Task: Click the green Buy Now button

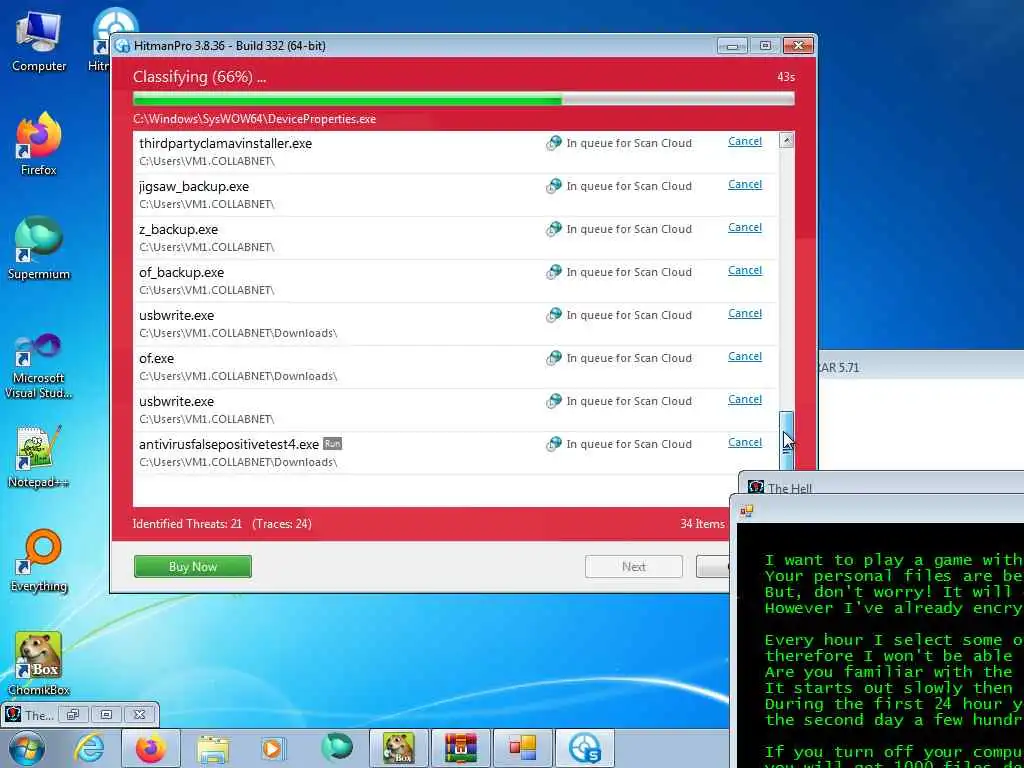Action: point(193,567)
